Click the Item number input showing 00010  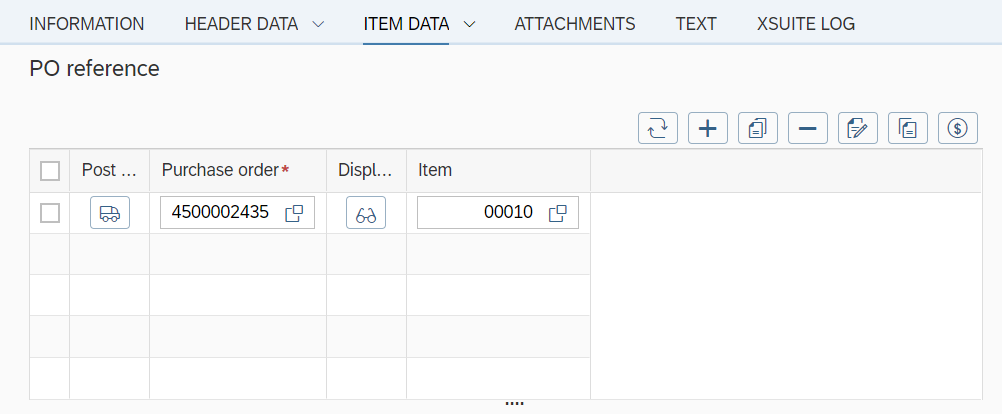(x=480, y=213)
